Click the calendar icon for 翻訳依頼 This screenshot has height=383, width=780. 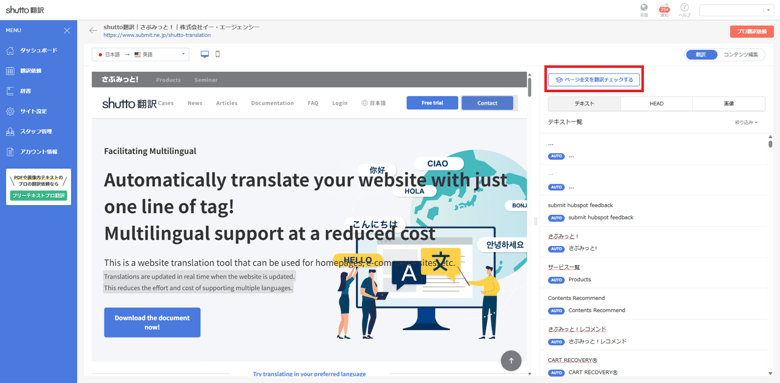point(10,71)
